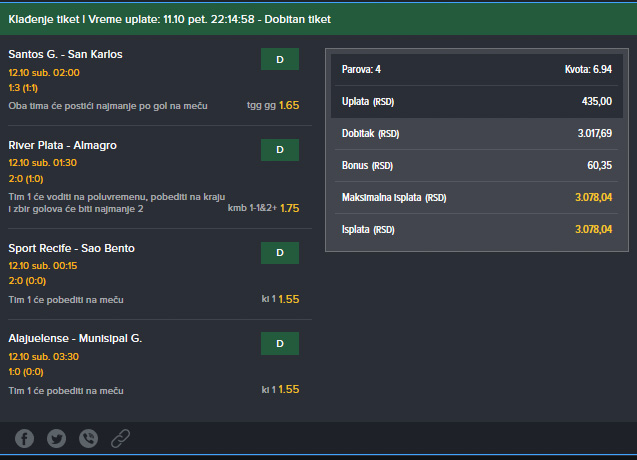Share ticket on Facebook icon
This screenshot has width=637, height=460.
(24, 438)
